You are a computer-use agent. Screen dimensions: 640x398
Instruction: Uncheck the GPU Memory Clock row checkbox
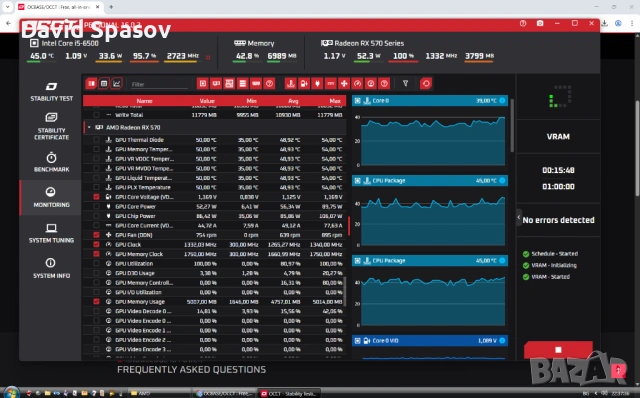point(96,254)
